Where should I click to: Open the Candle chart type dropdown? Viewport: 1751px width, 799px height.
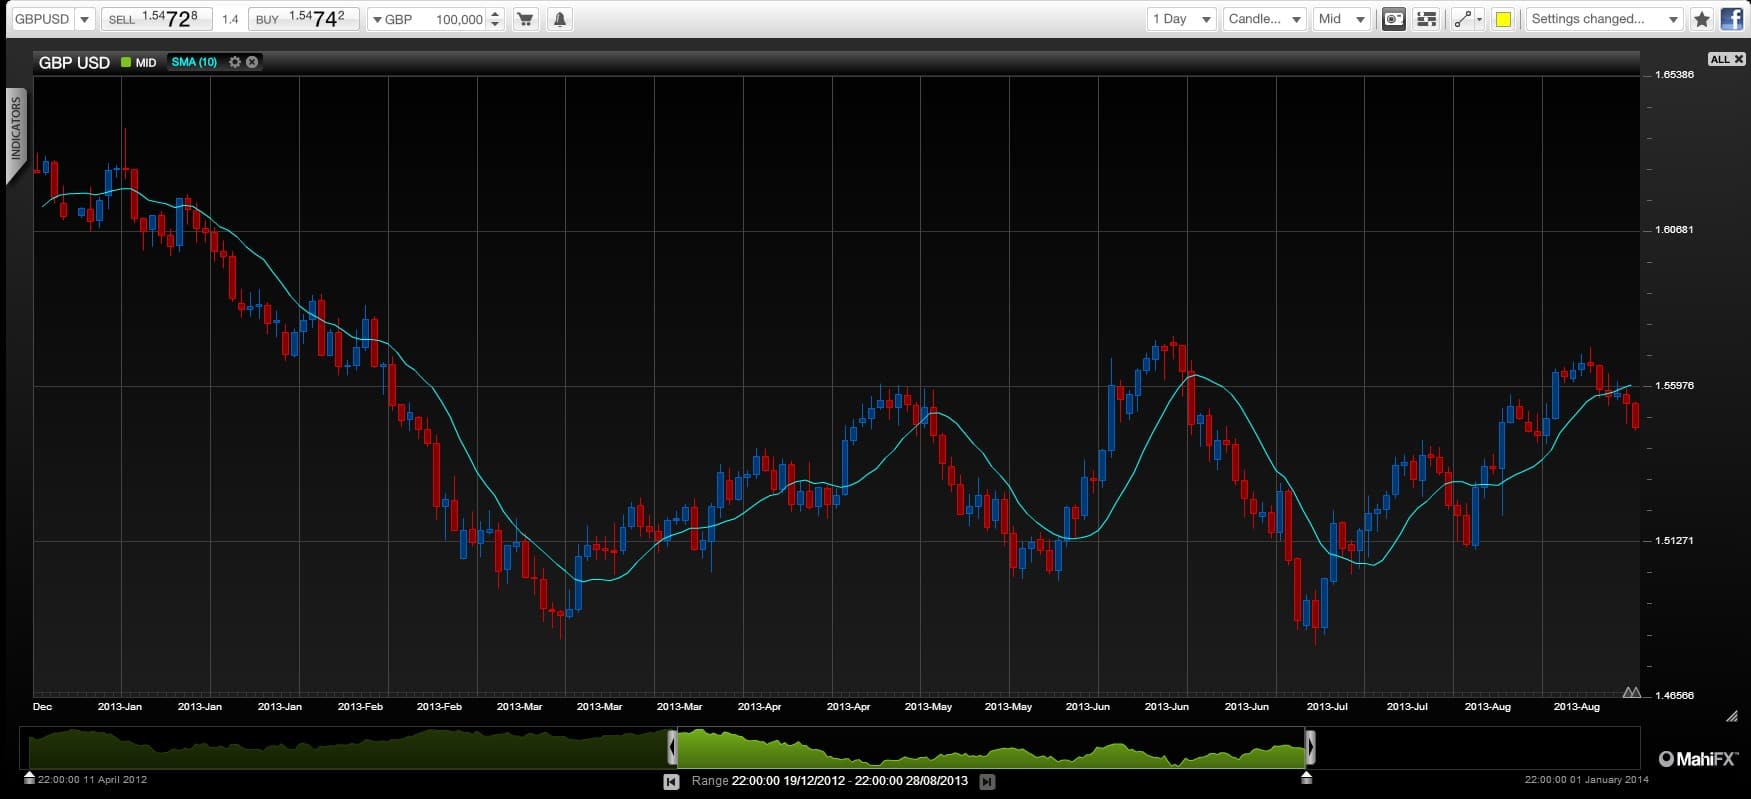coord(1265,19)
